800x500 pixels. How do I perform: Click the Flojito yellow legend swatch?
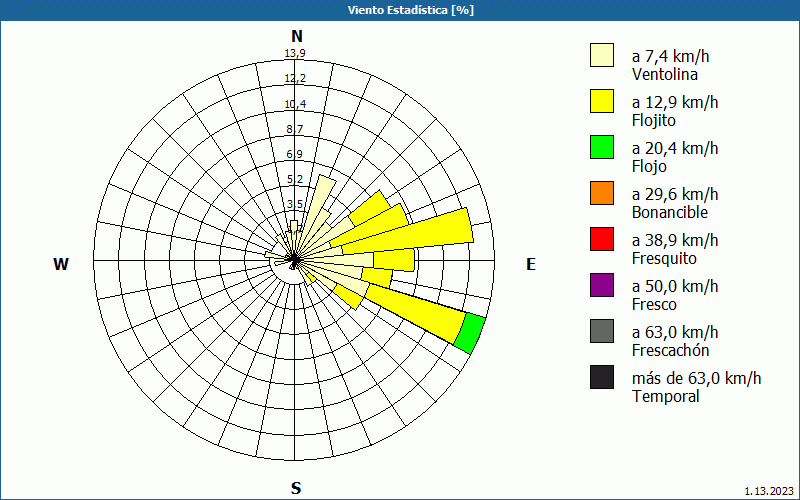602,101
